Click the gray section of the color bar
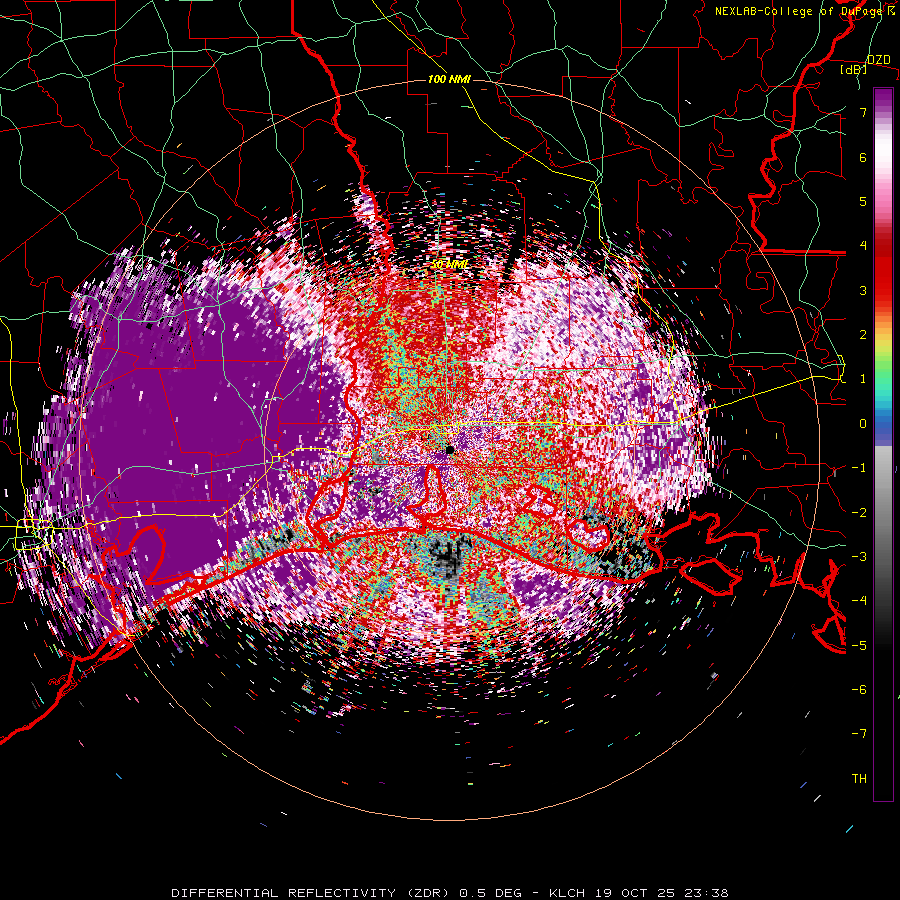The width and height of the screenshot is (900, 900). coord(883,494)
